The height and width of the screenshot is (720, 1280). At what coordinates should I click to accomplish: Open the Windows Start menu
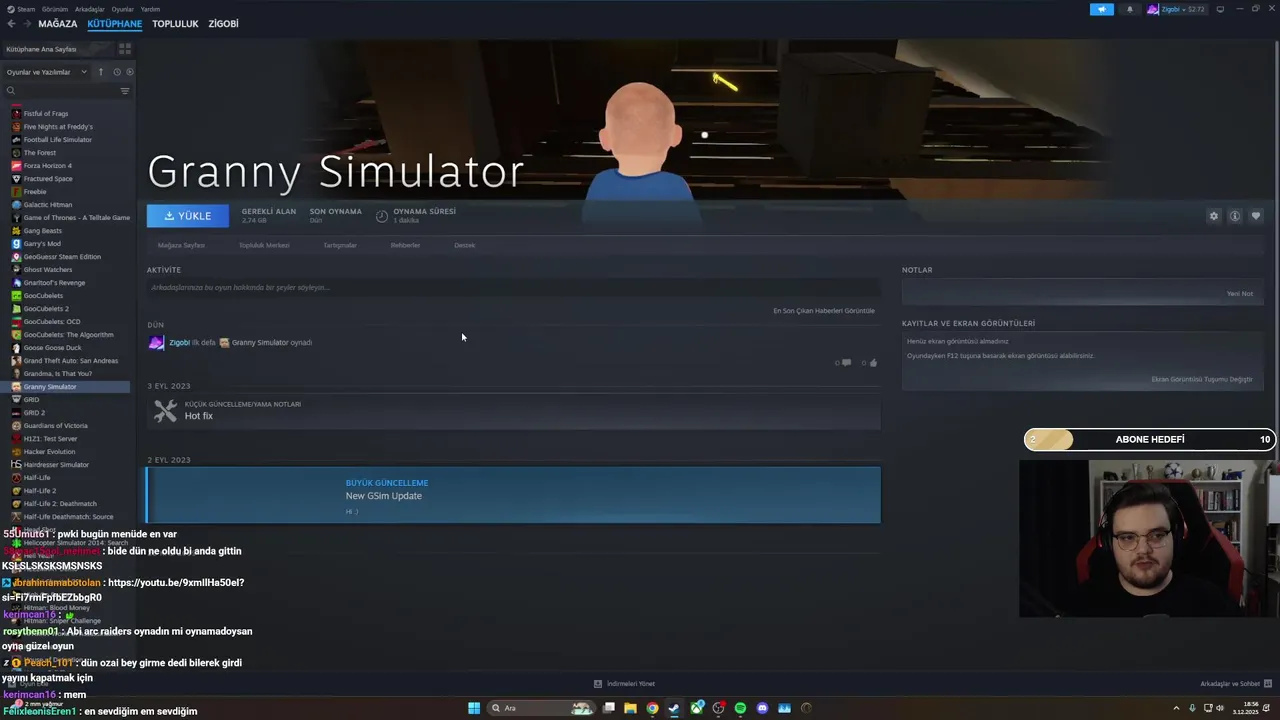click(474, 708)
